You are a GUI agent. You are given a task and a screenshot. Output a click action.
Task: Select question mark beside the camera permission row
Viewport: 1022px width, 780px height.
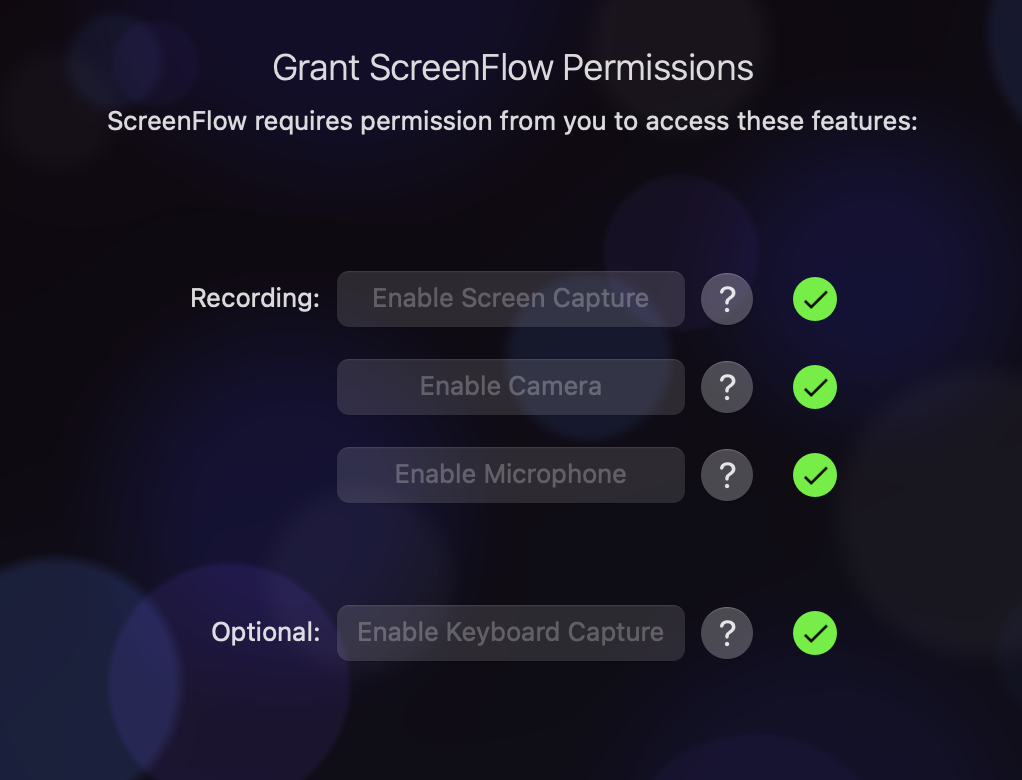727,387
